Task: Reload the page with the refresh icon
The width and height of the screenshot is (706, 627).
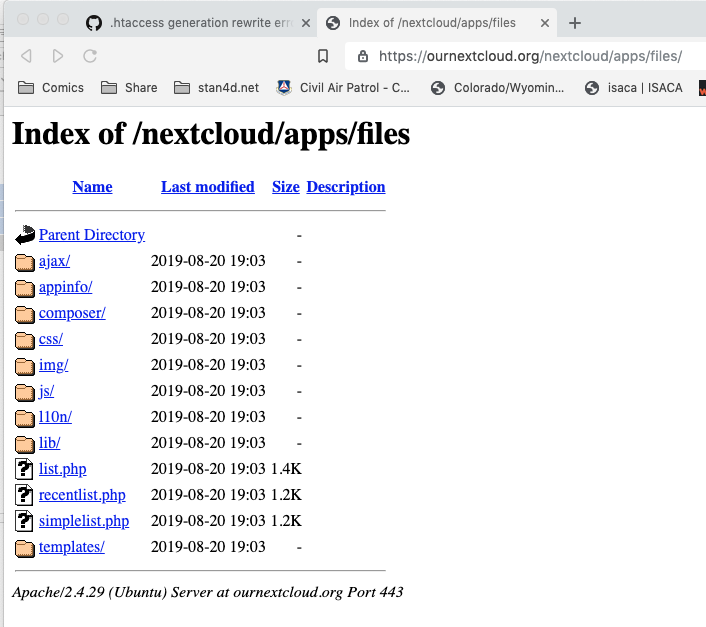Action: (90, 56)
